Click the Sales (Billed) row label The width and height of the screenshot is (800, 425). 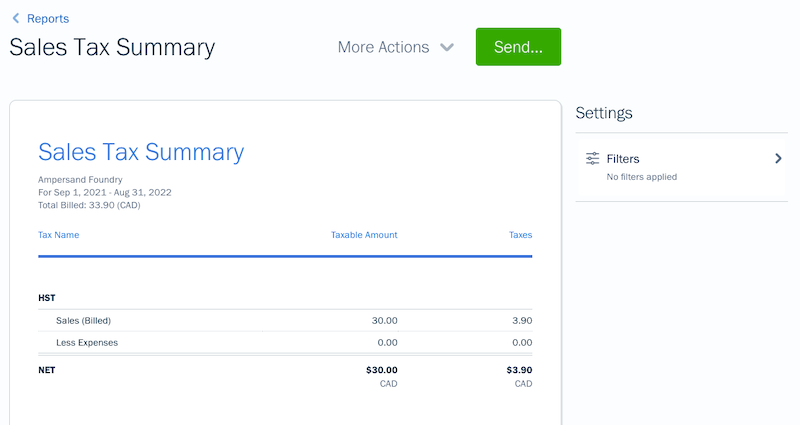coord(83,321)
